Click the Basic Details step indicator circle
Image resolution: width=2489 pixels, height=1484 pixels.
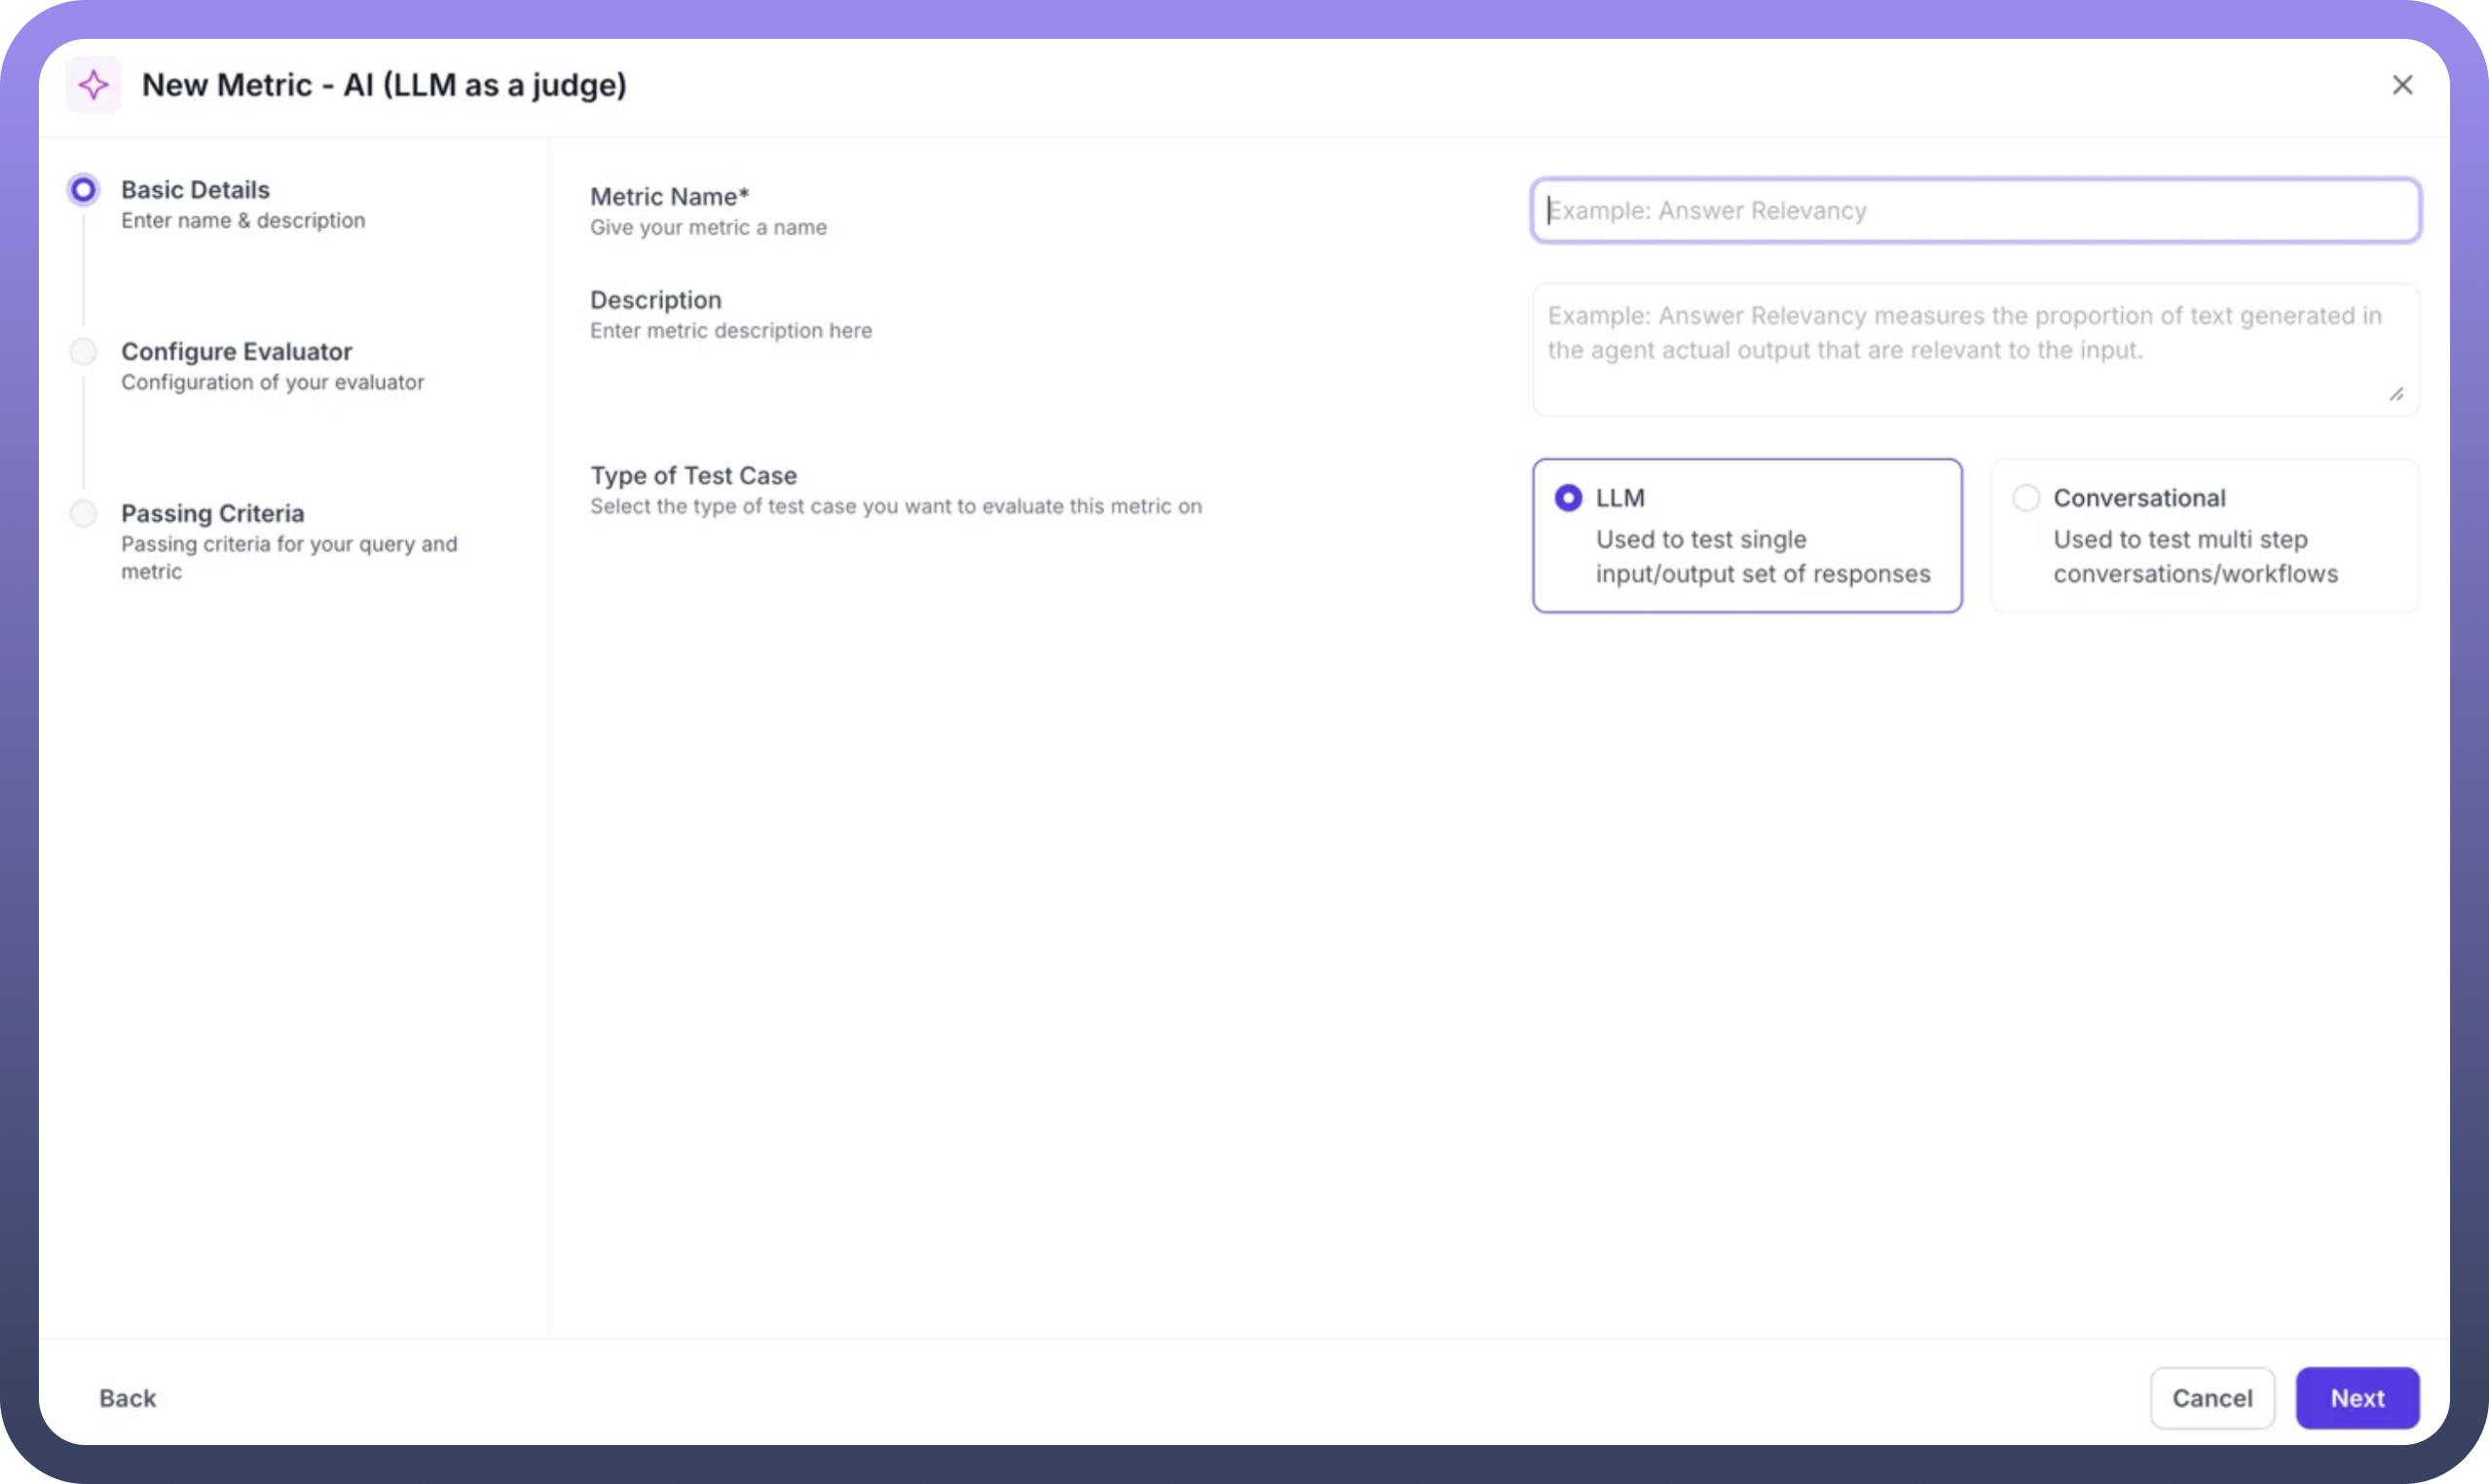(x=83, y=189)
